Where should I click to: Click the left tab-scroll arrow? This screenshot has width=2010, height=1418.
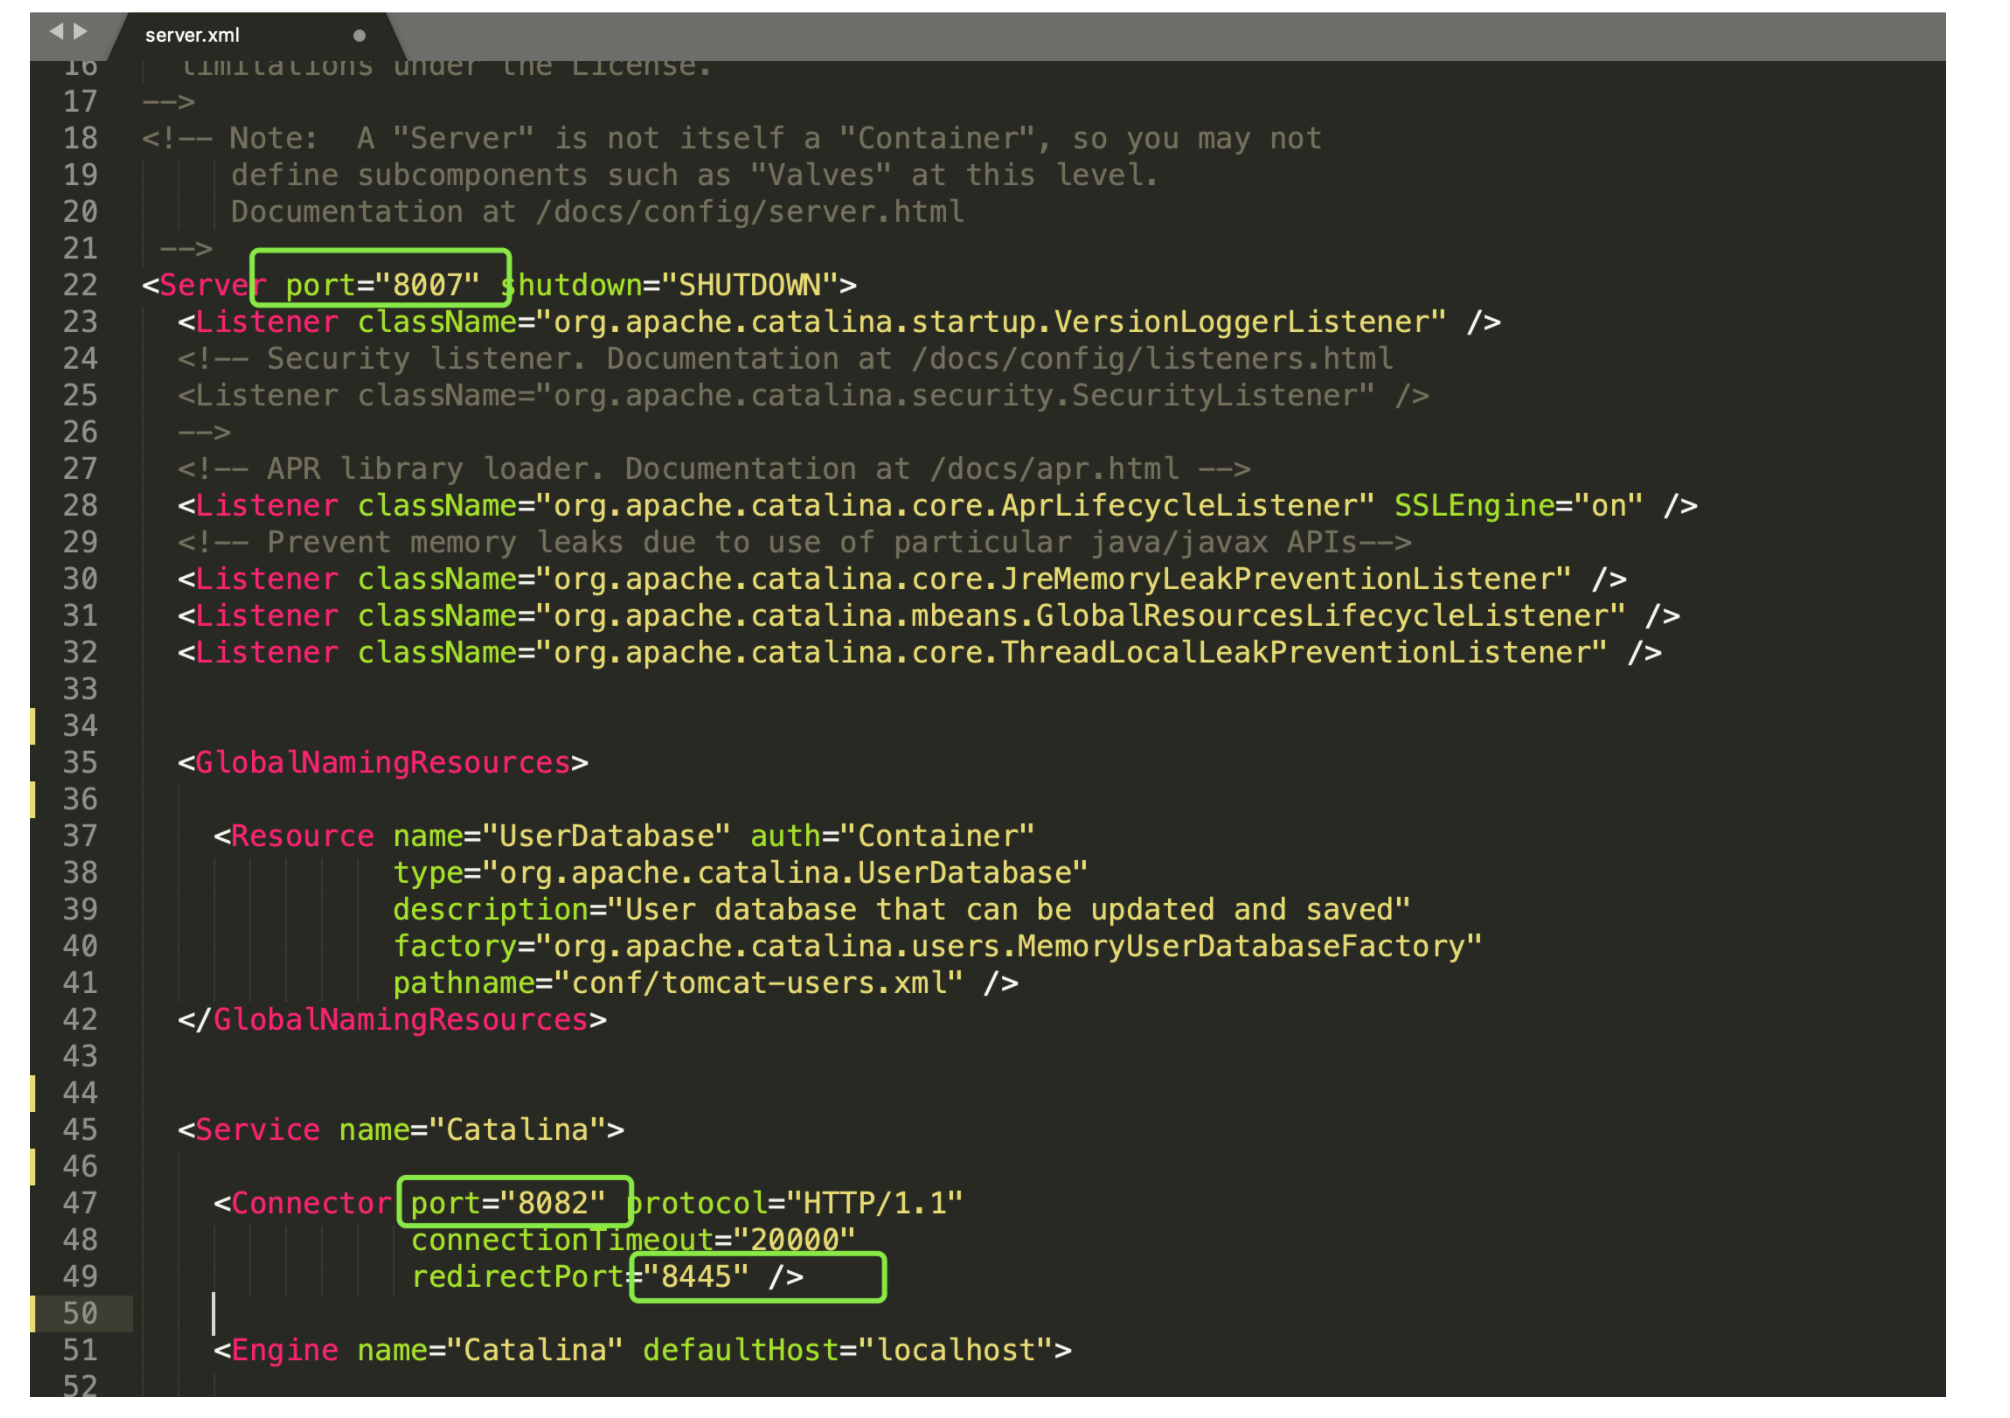coord(57,32)
